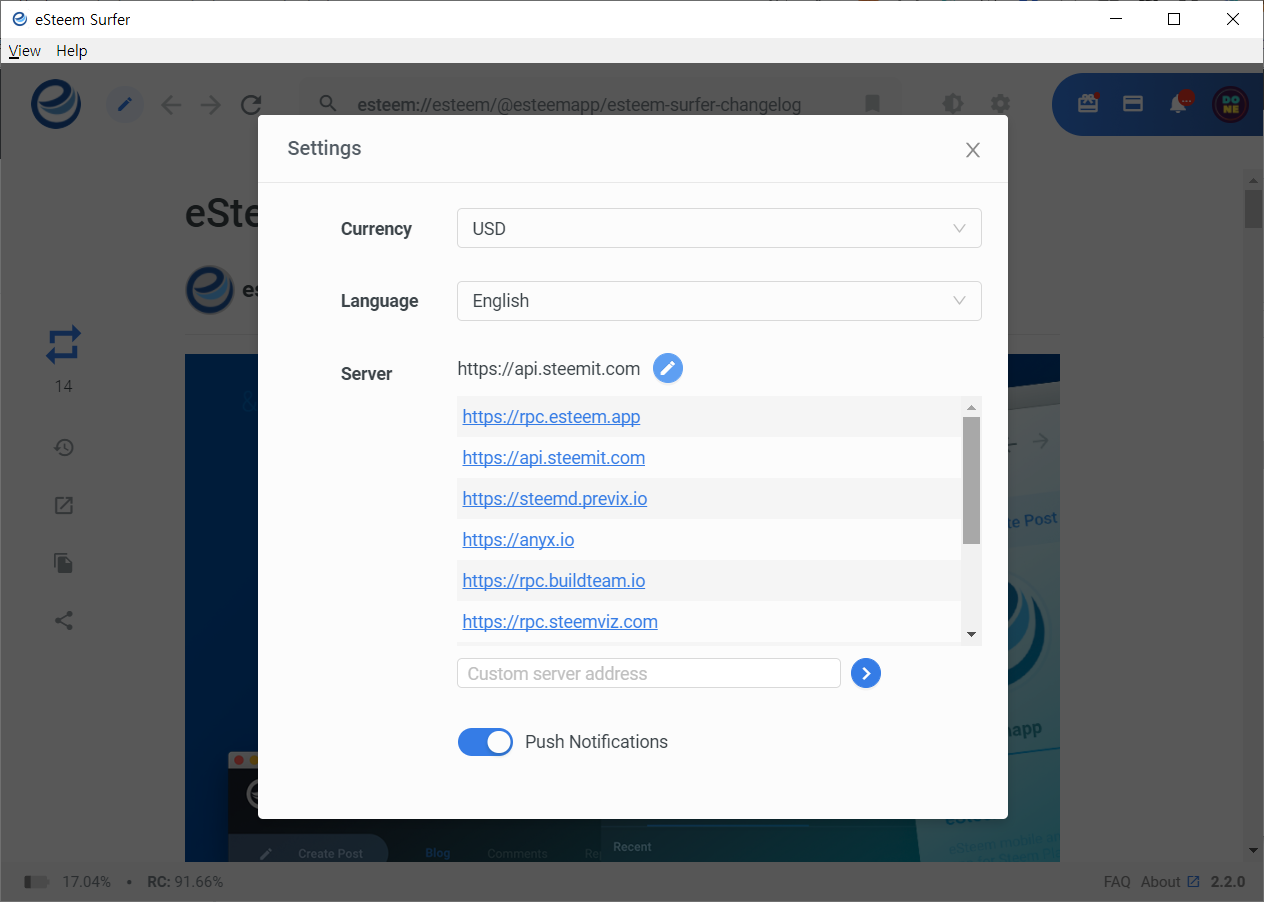Close the Settings dialog with the X

(x=973, y=150)
